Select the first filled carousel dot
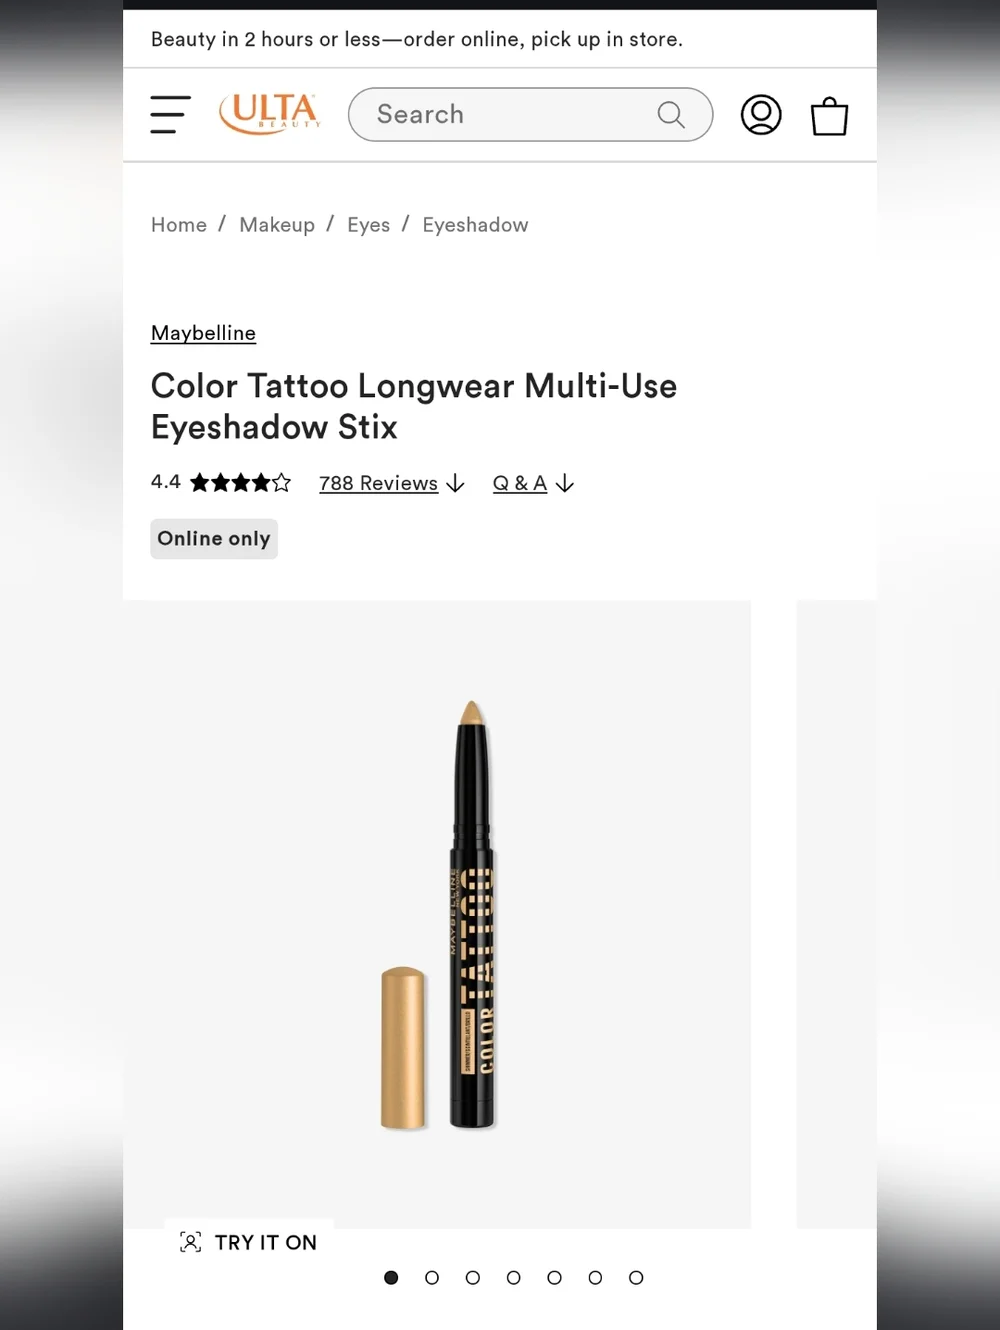Viewport: 1000px width, 1330px height. (x=391, y=1278)
